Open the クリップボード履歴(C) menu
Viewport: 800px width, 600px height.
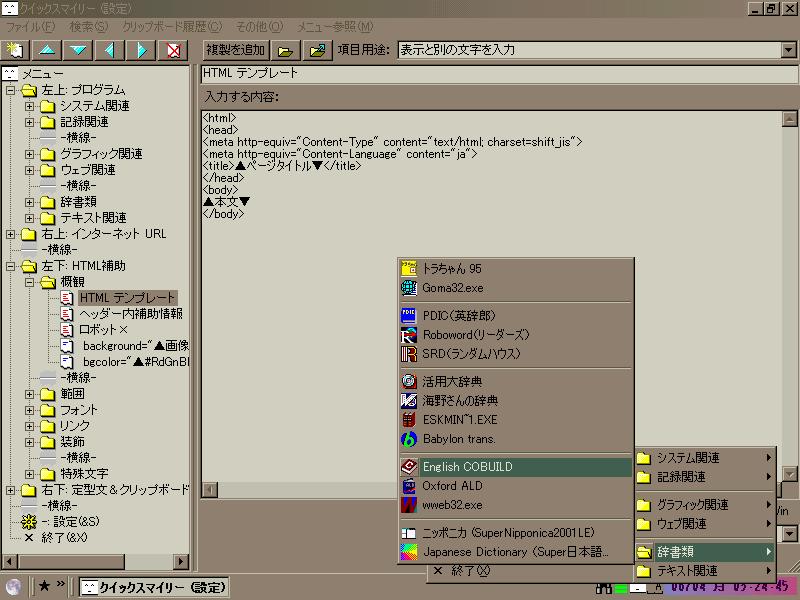coord(172,27)
